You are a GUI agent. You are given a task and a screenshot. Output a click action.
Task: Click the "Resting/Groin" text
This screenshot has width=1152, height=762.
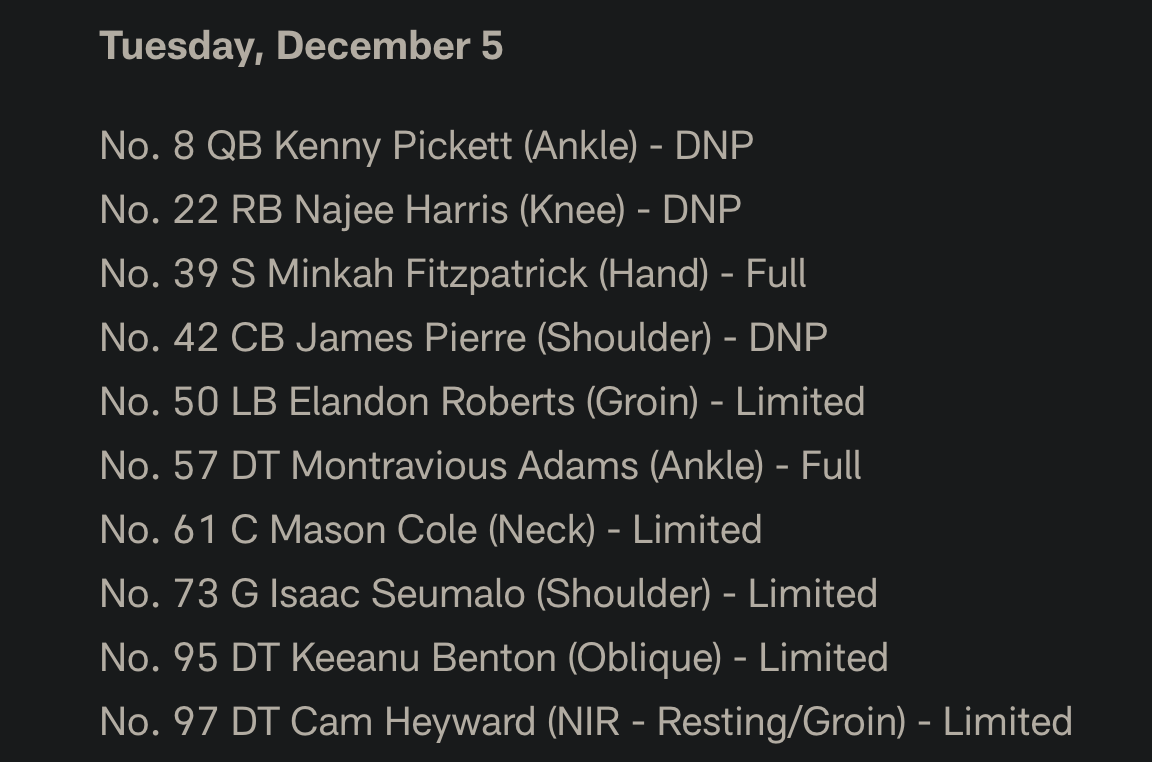coord(780,722)
